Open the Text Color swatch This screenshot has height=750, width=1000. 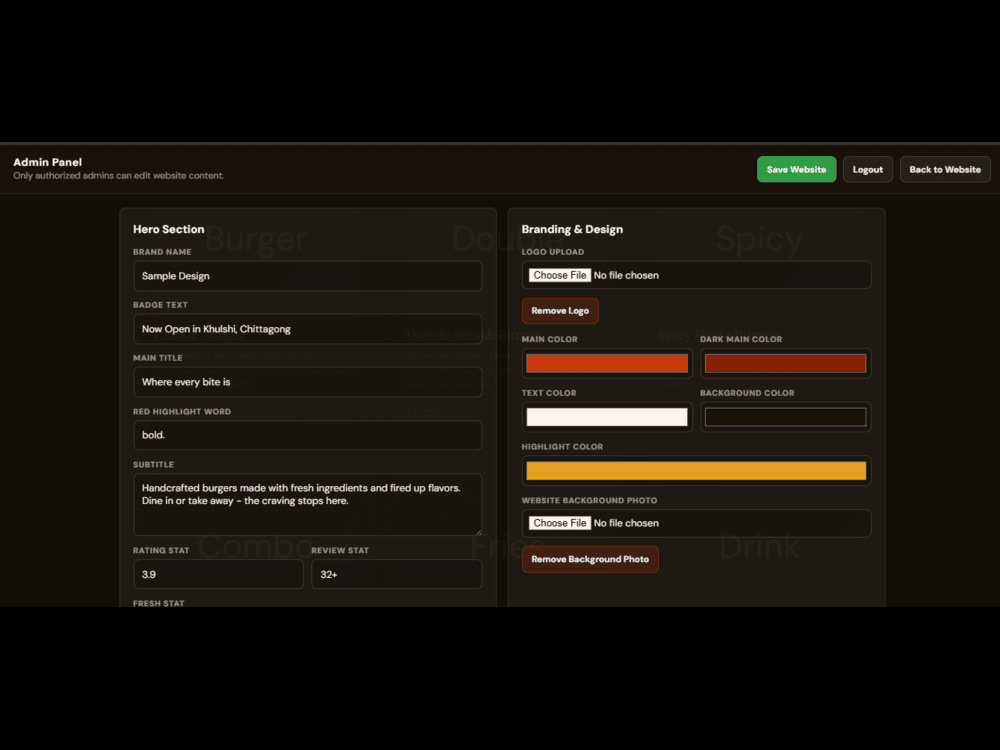coord(607,417)
